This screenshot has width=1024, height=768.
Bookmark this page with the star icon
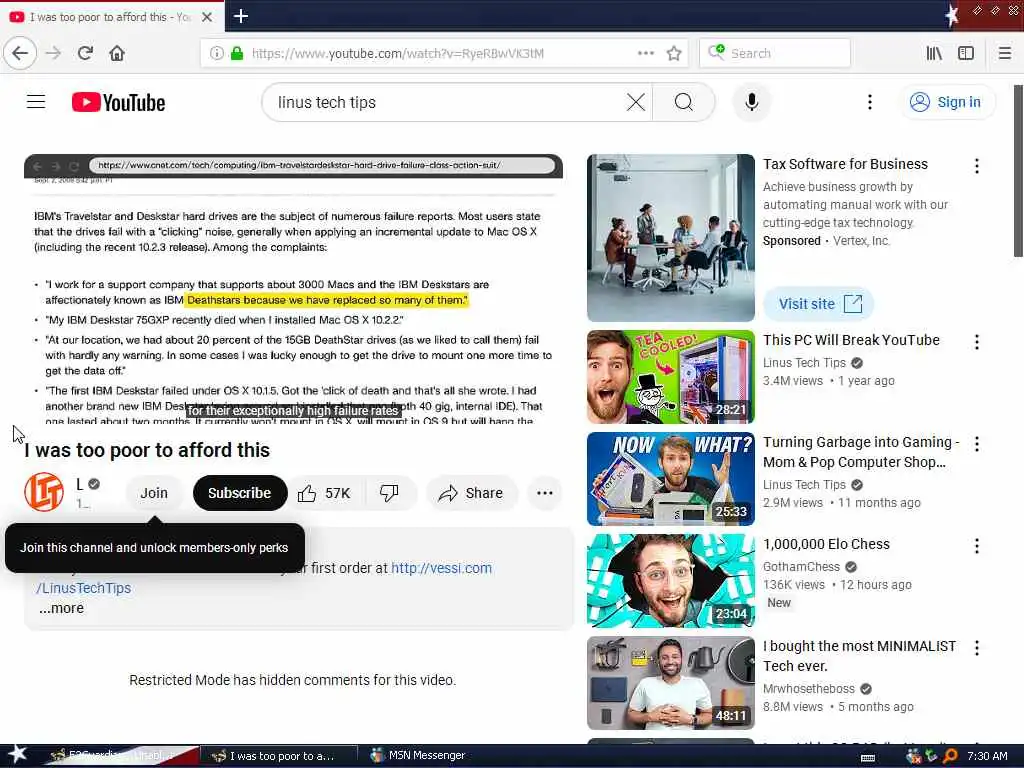click(674, 53)
